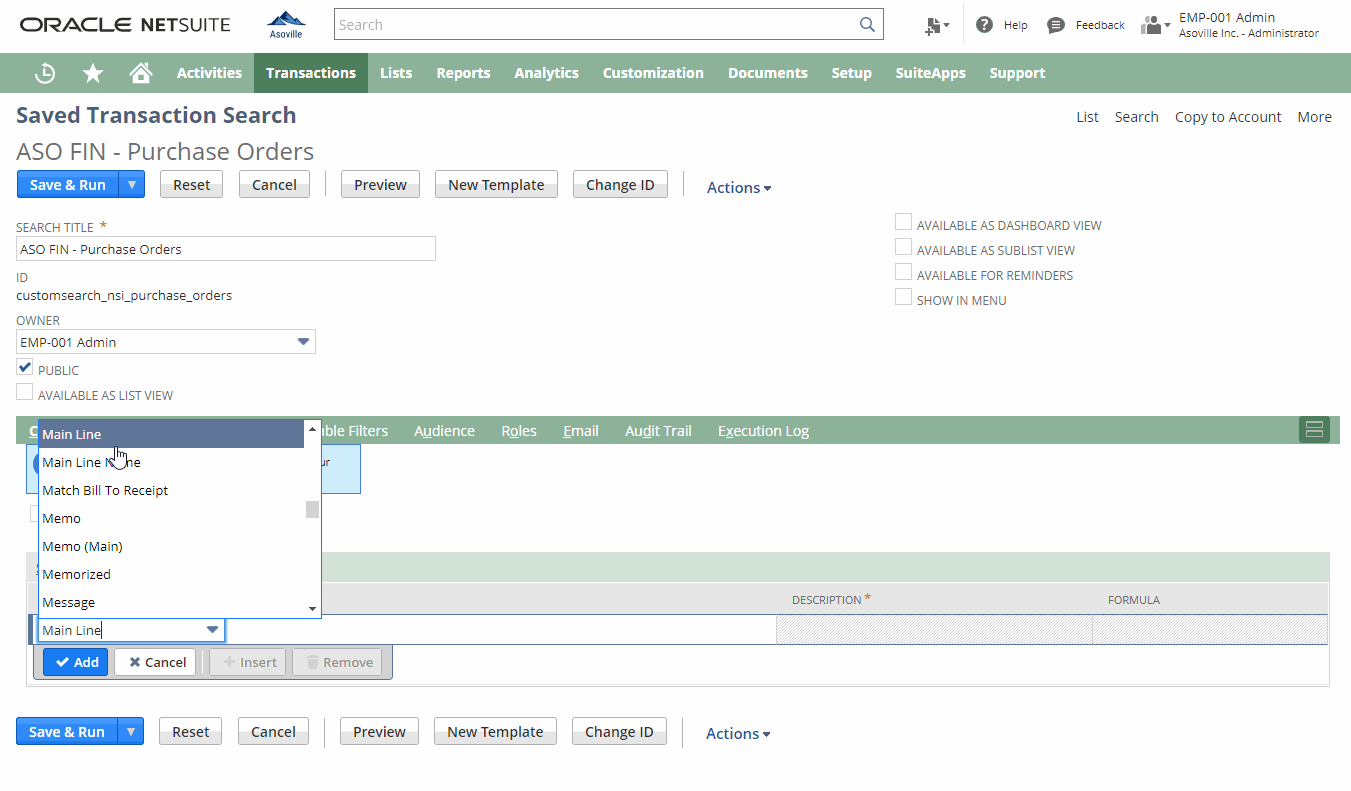This screenshot has width=1351, height=791.
Task: Check Available for Reminders
Action: pos(903,272)
